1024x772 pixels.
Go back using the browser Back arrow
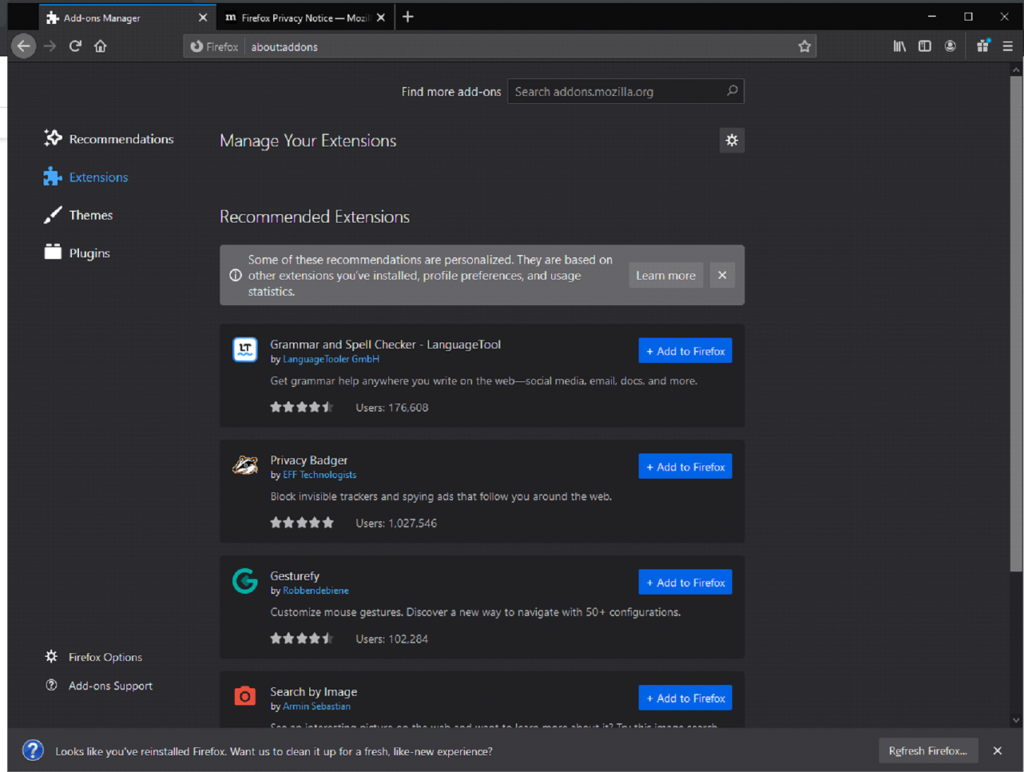(x=24, y=46)
